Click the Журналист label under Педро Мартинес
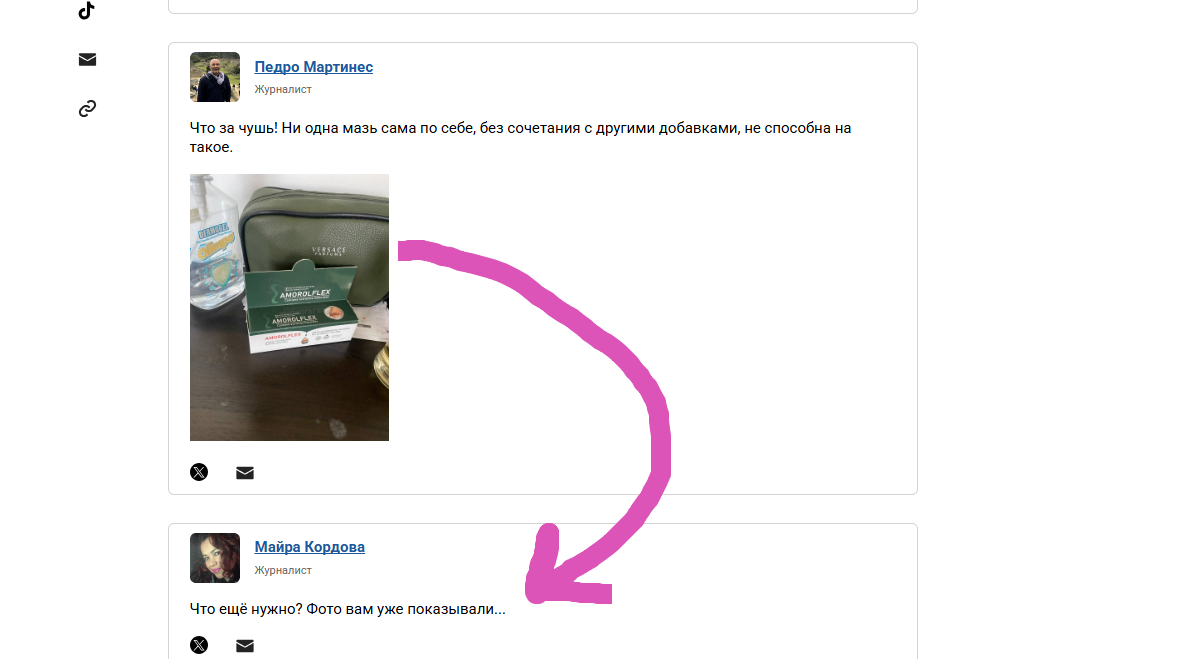Screen dimensions: 1201x659 click(283, 90)
